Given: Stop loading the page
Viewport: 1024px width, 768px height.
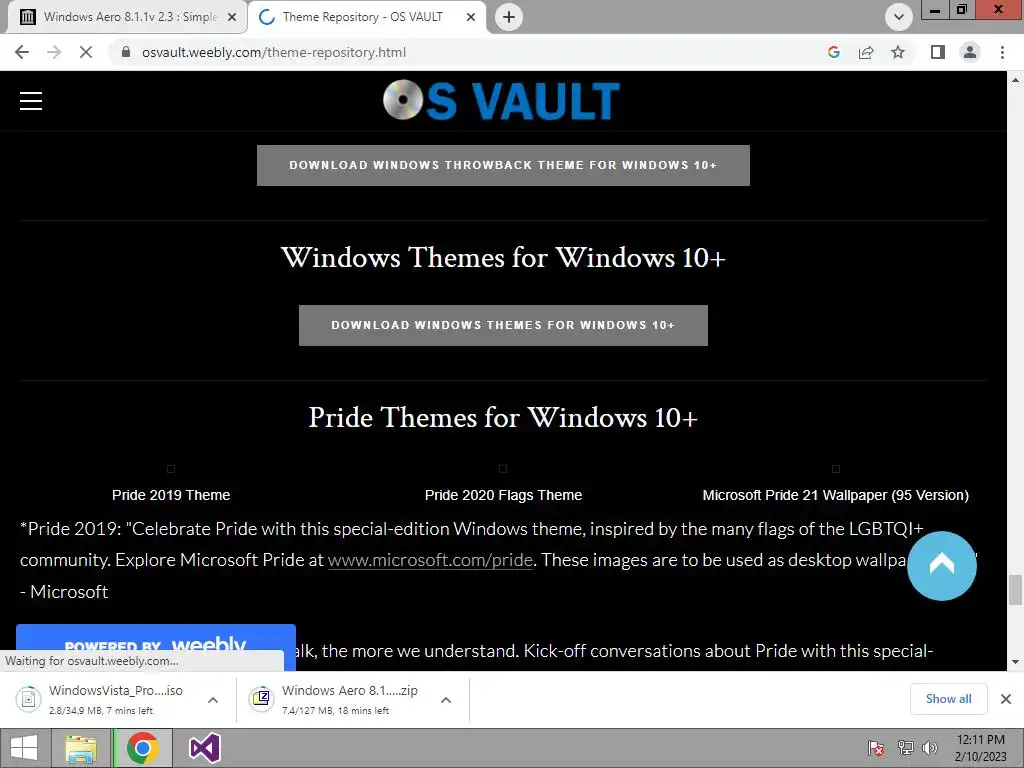Looking at the screenshot, I should pos(86,52).
